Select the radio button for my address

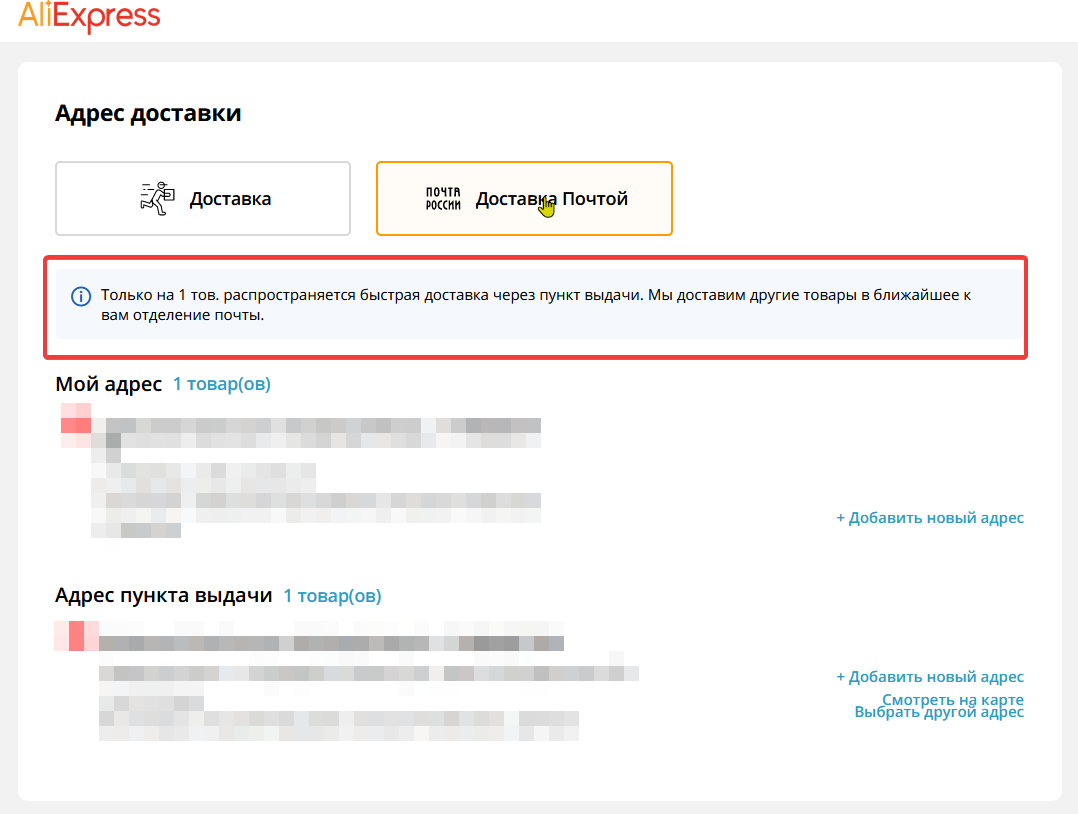[x=76, y=426]
